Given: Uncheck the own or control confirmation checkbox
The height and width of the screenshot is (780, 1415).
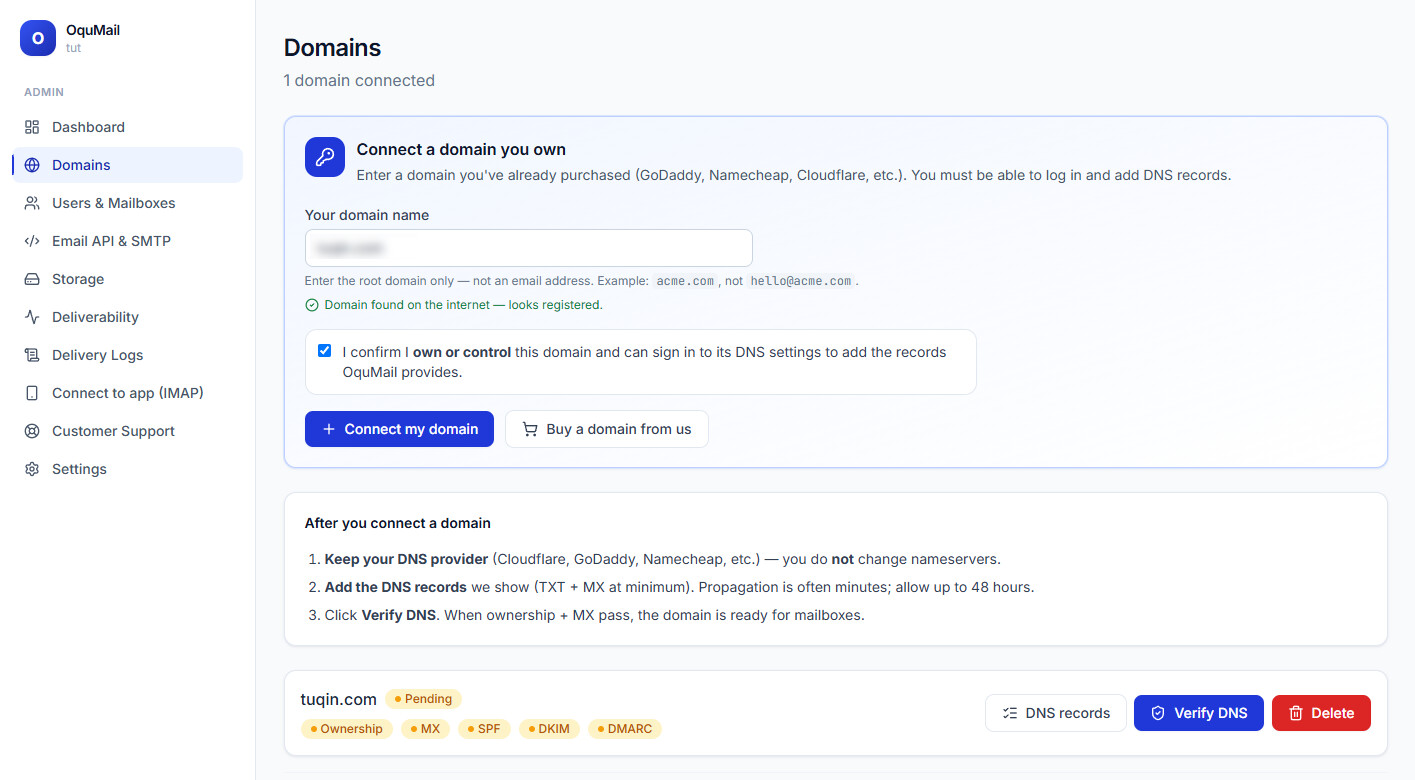Looking at the screenshot, I should pyautogui.click(x=324, y=351).
